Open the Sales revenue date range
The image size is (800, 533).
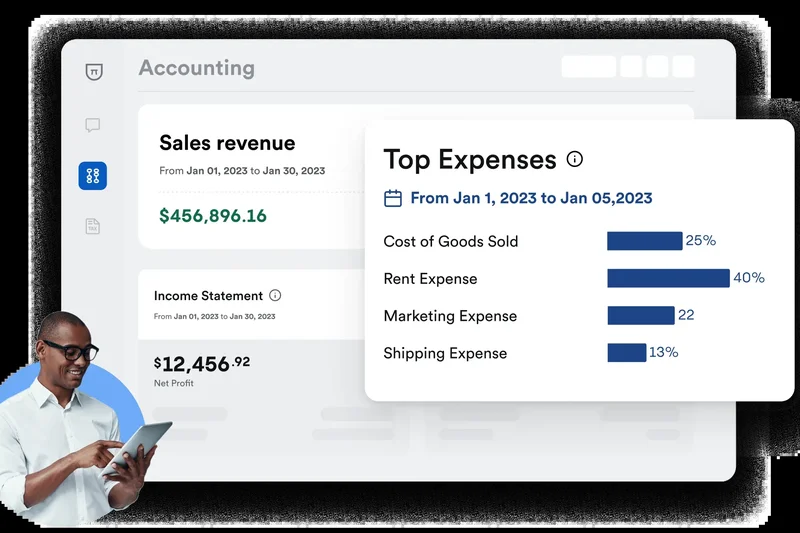coord(242,171)
